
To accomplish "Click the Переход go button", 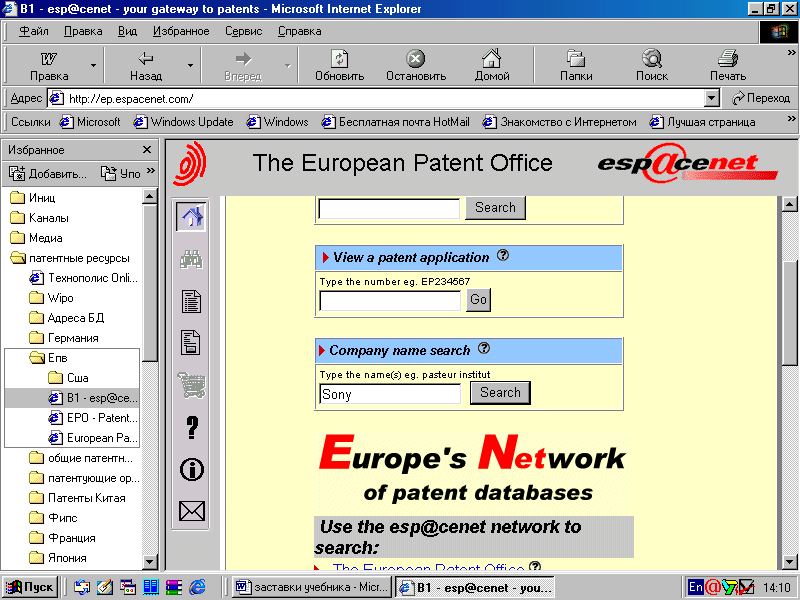I will point(761,98).
